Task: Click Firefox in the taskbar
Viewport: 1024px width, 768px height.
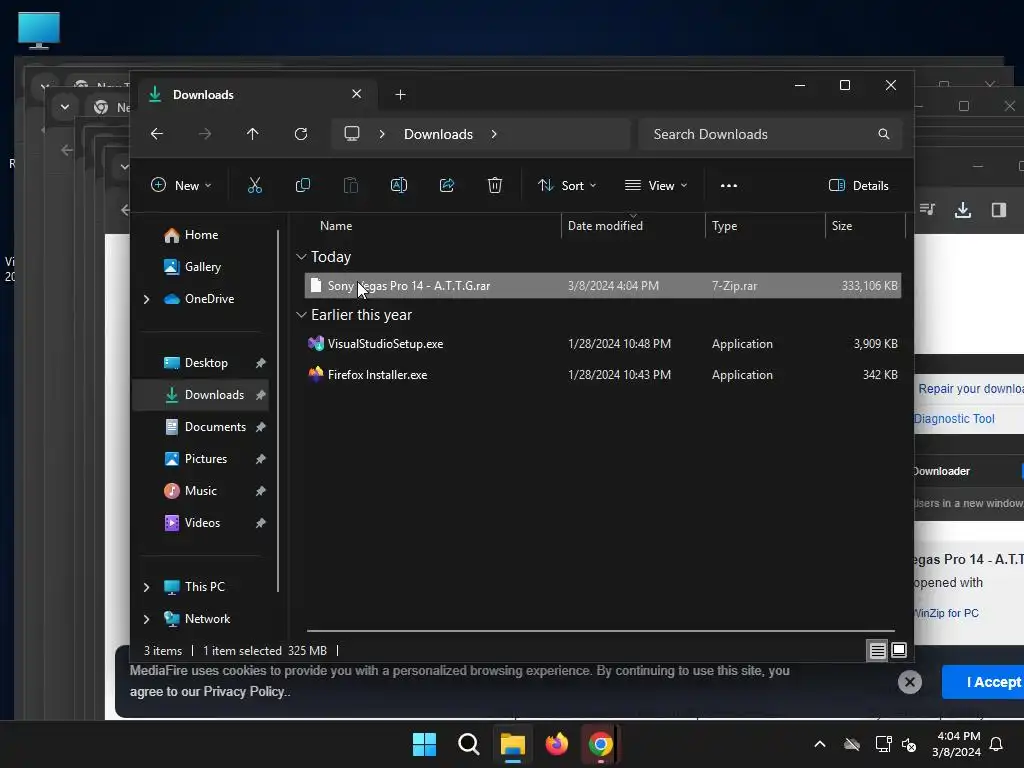Action: (x=556, y=744)
